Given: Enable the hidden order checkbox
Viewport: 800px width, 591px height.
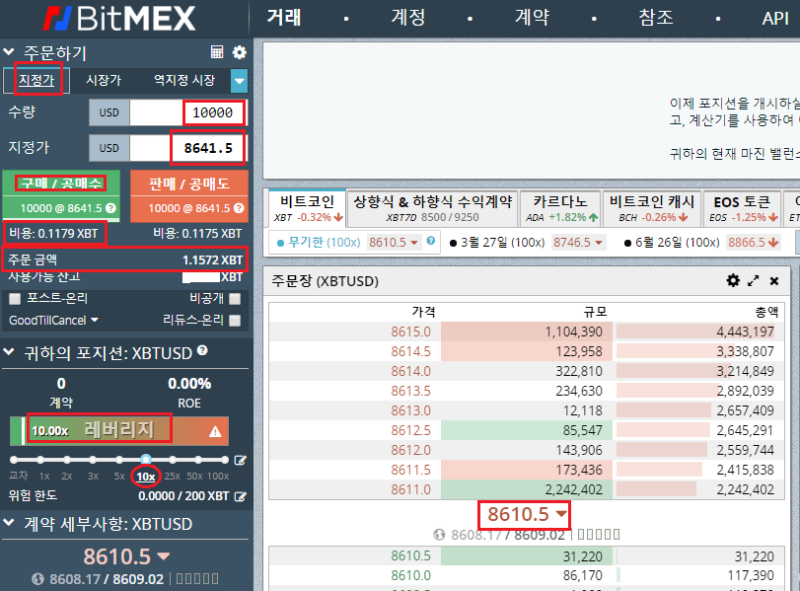Looking at the screenshot, I should [235, 299].
